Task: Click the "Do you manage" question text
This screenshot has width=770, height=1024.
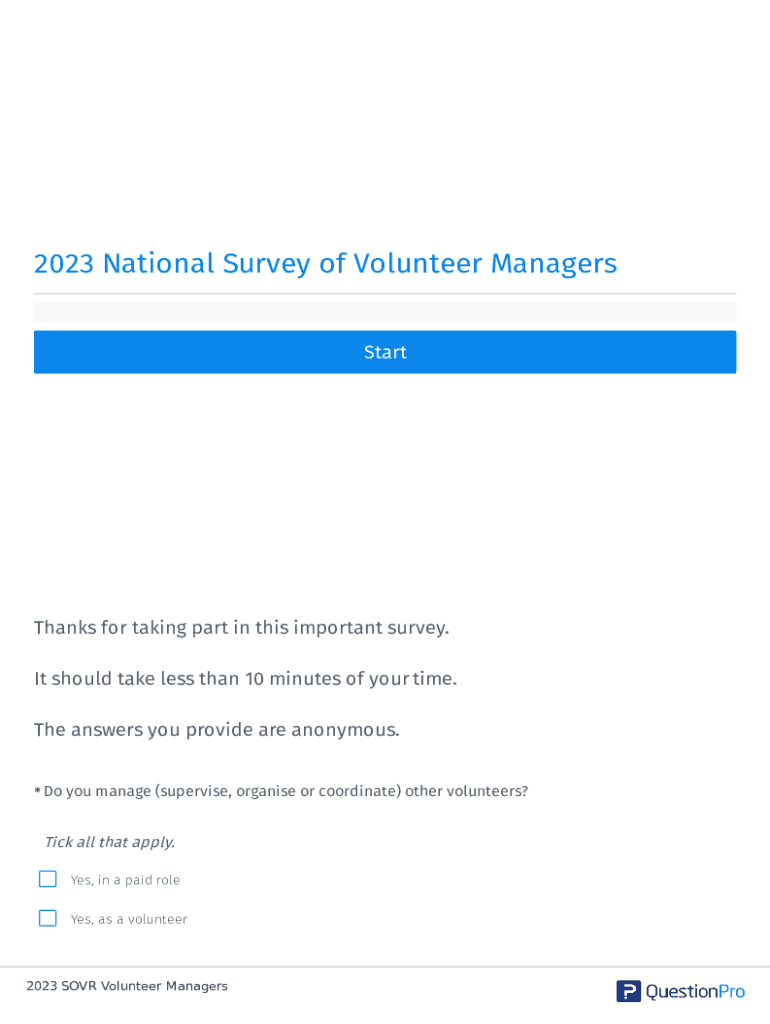Action: 285,791
